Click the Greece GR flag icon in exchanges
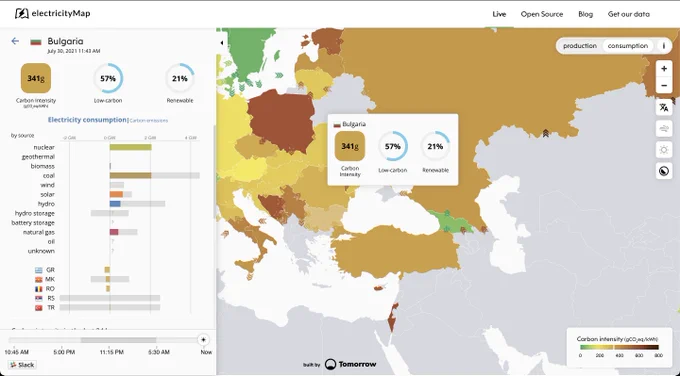The image size is (680, 376). (x=39, y=270)
